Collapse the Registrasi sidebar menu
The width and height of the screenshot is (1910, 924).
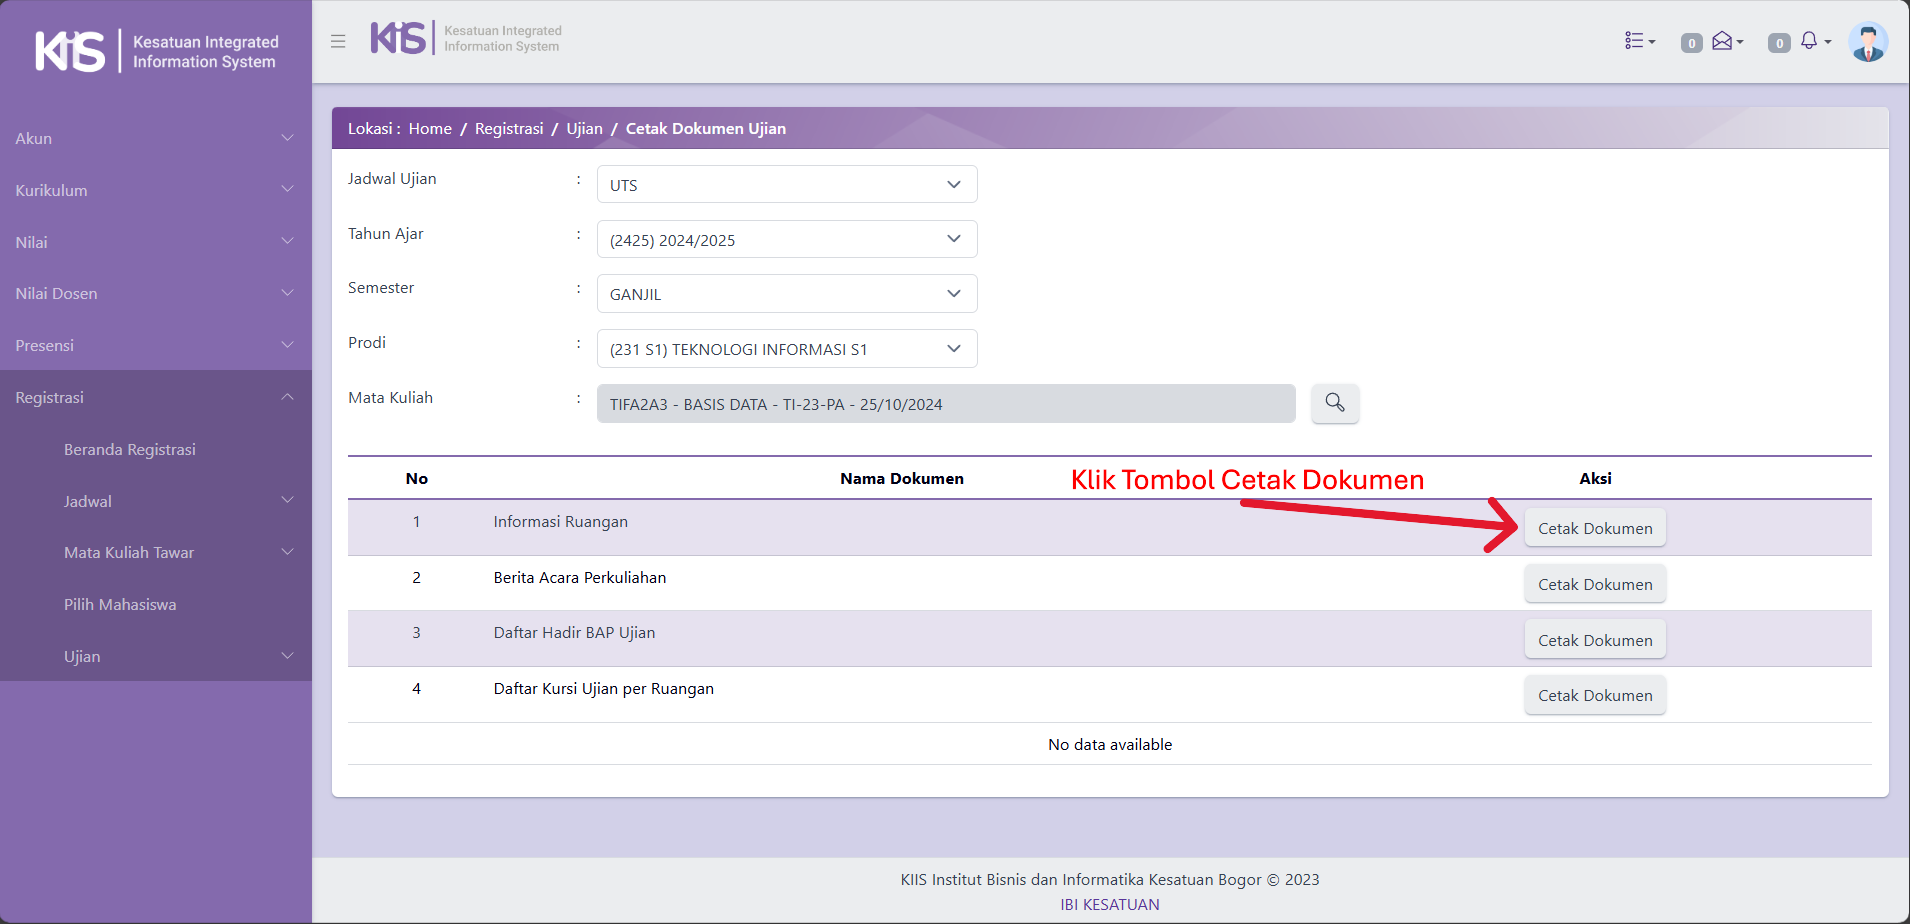pos(155,397)
